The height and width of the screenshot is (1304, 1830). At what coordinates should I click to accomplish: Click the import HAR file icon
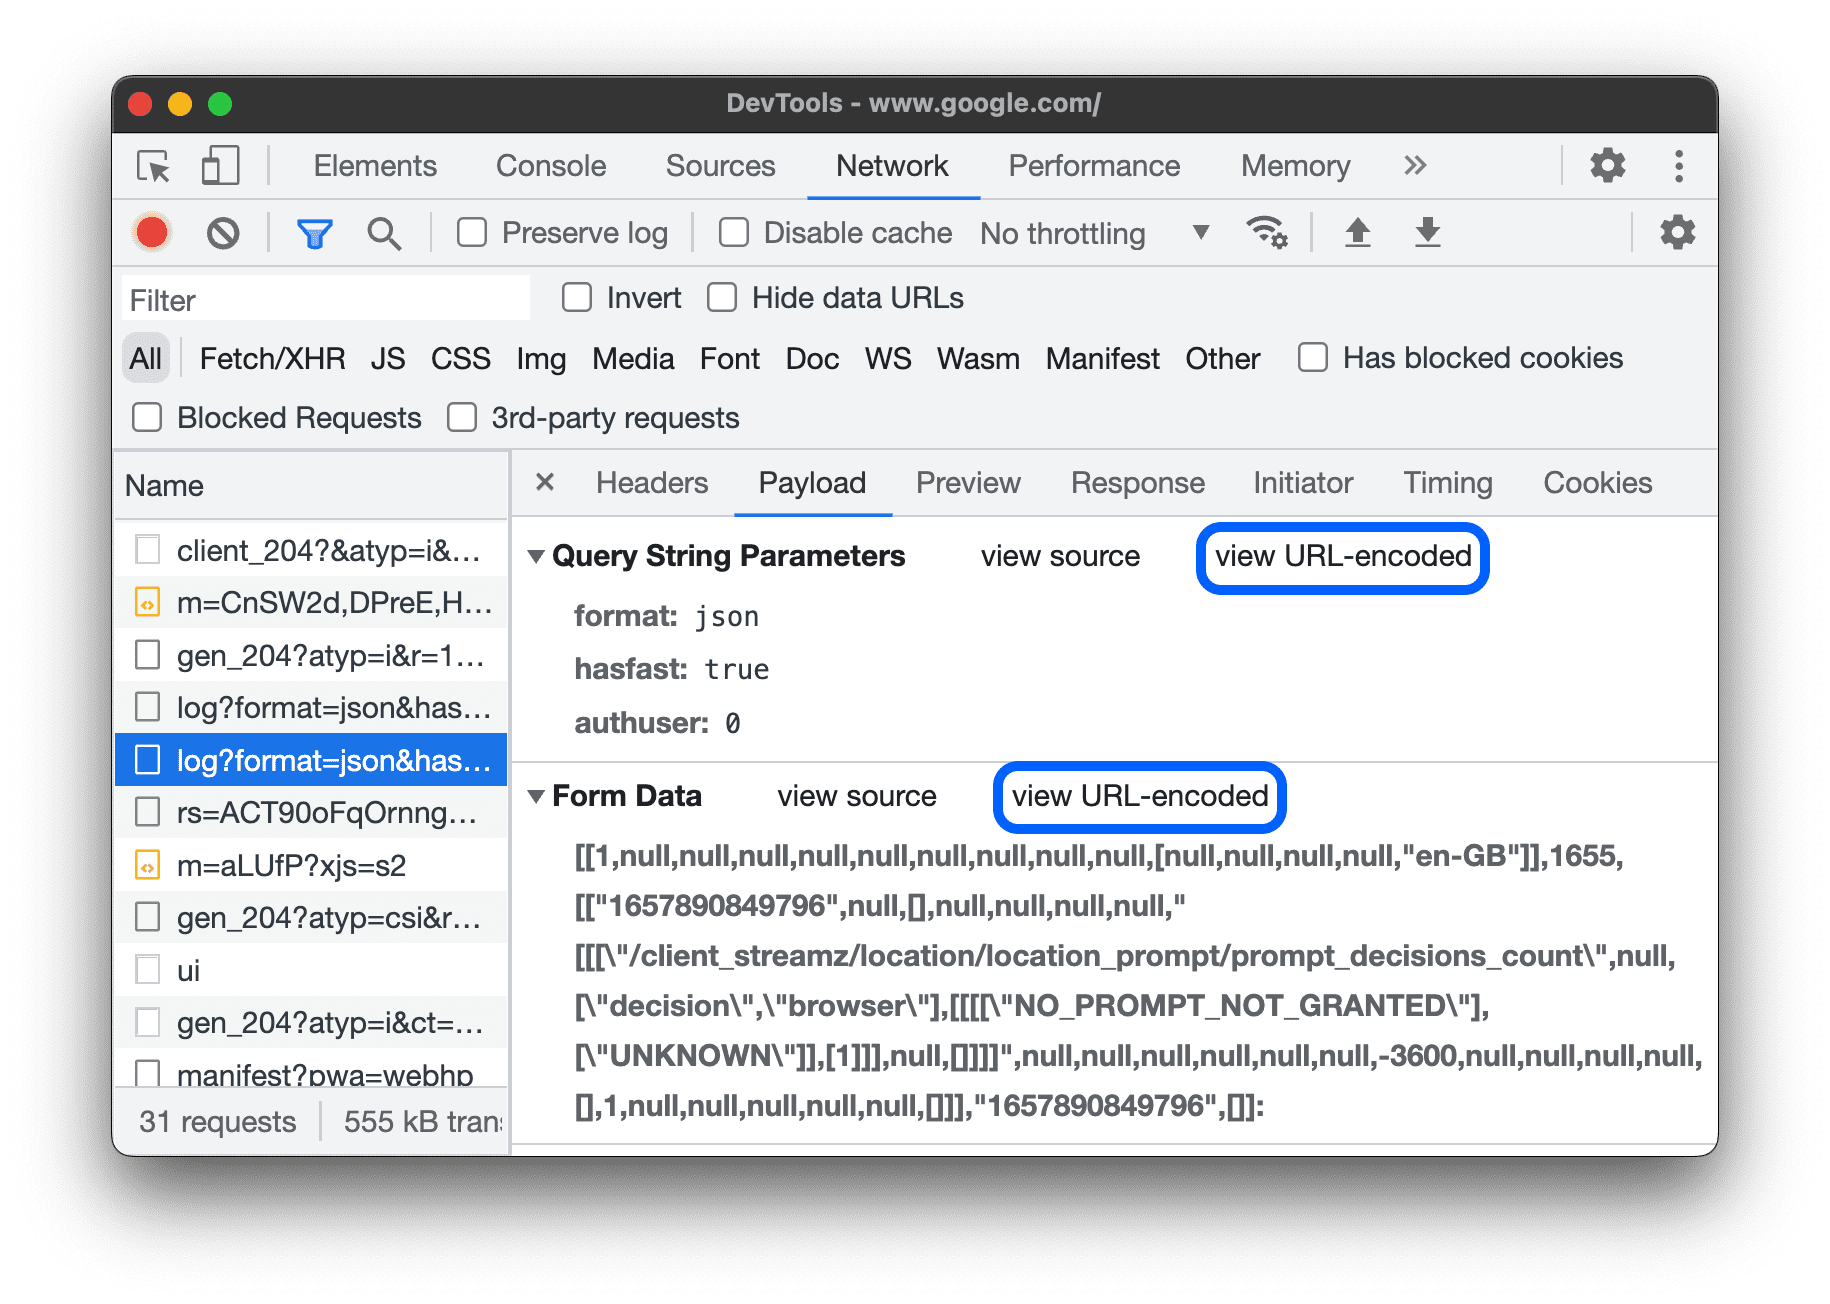click(1357, 232)
